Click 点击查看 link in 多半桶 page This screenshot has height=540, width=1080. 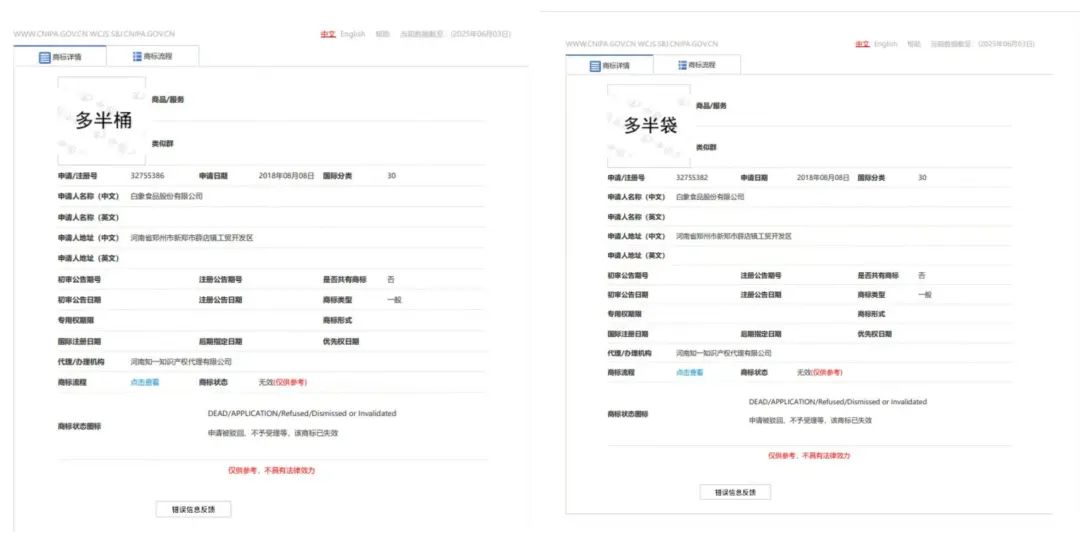[x=145, y=382]
